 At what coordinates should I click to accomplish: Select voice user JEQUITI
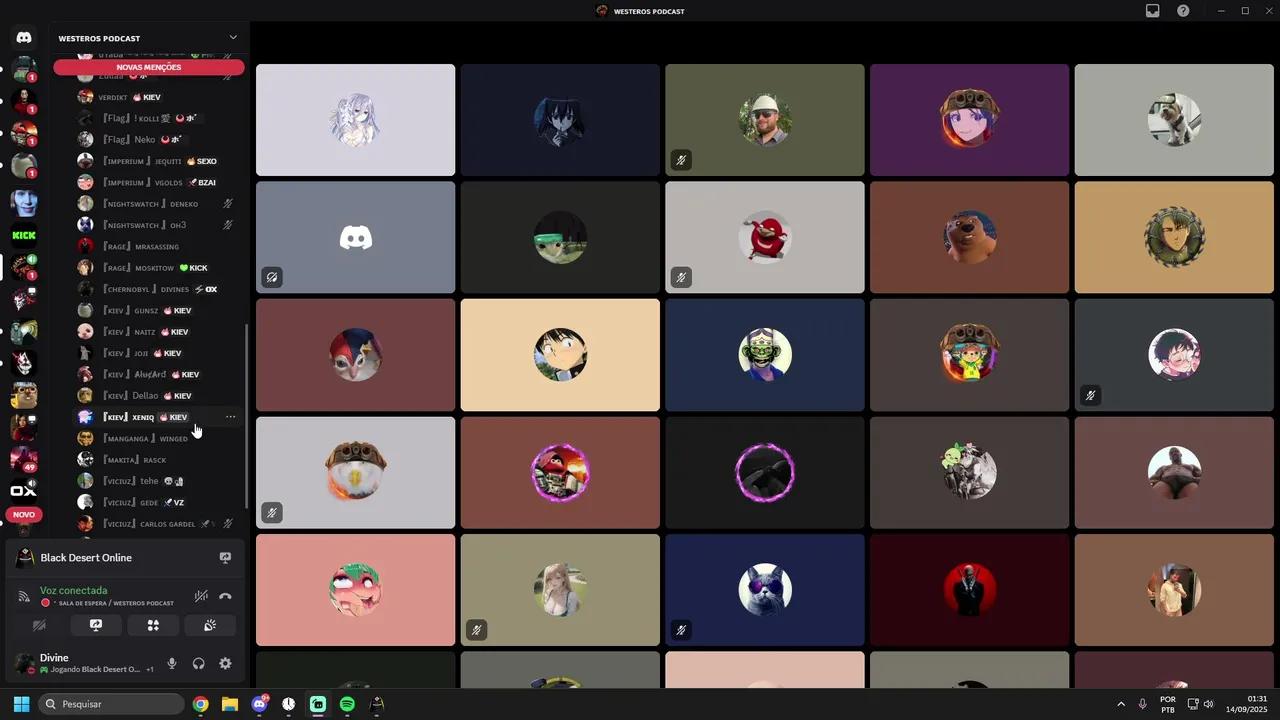[x=160, y=161]
